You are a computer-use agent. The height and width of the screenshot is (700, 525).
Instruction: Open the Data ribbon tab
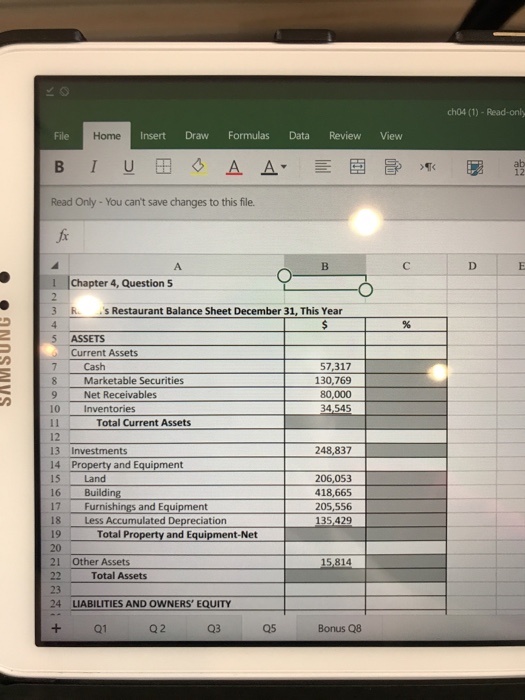click(x=299, y=136)
